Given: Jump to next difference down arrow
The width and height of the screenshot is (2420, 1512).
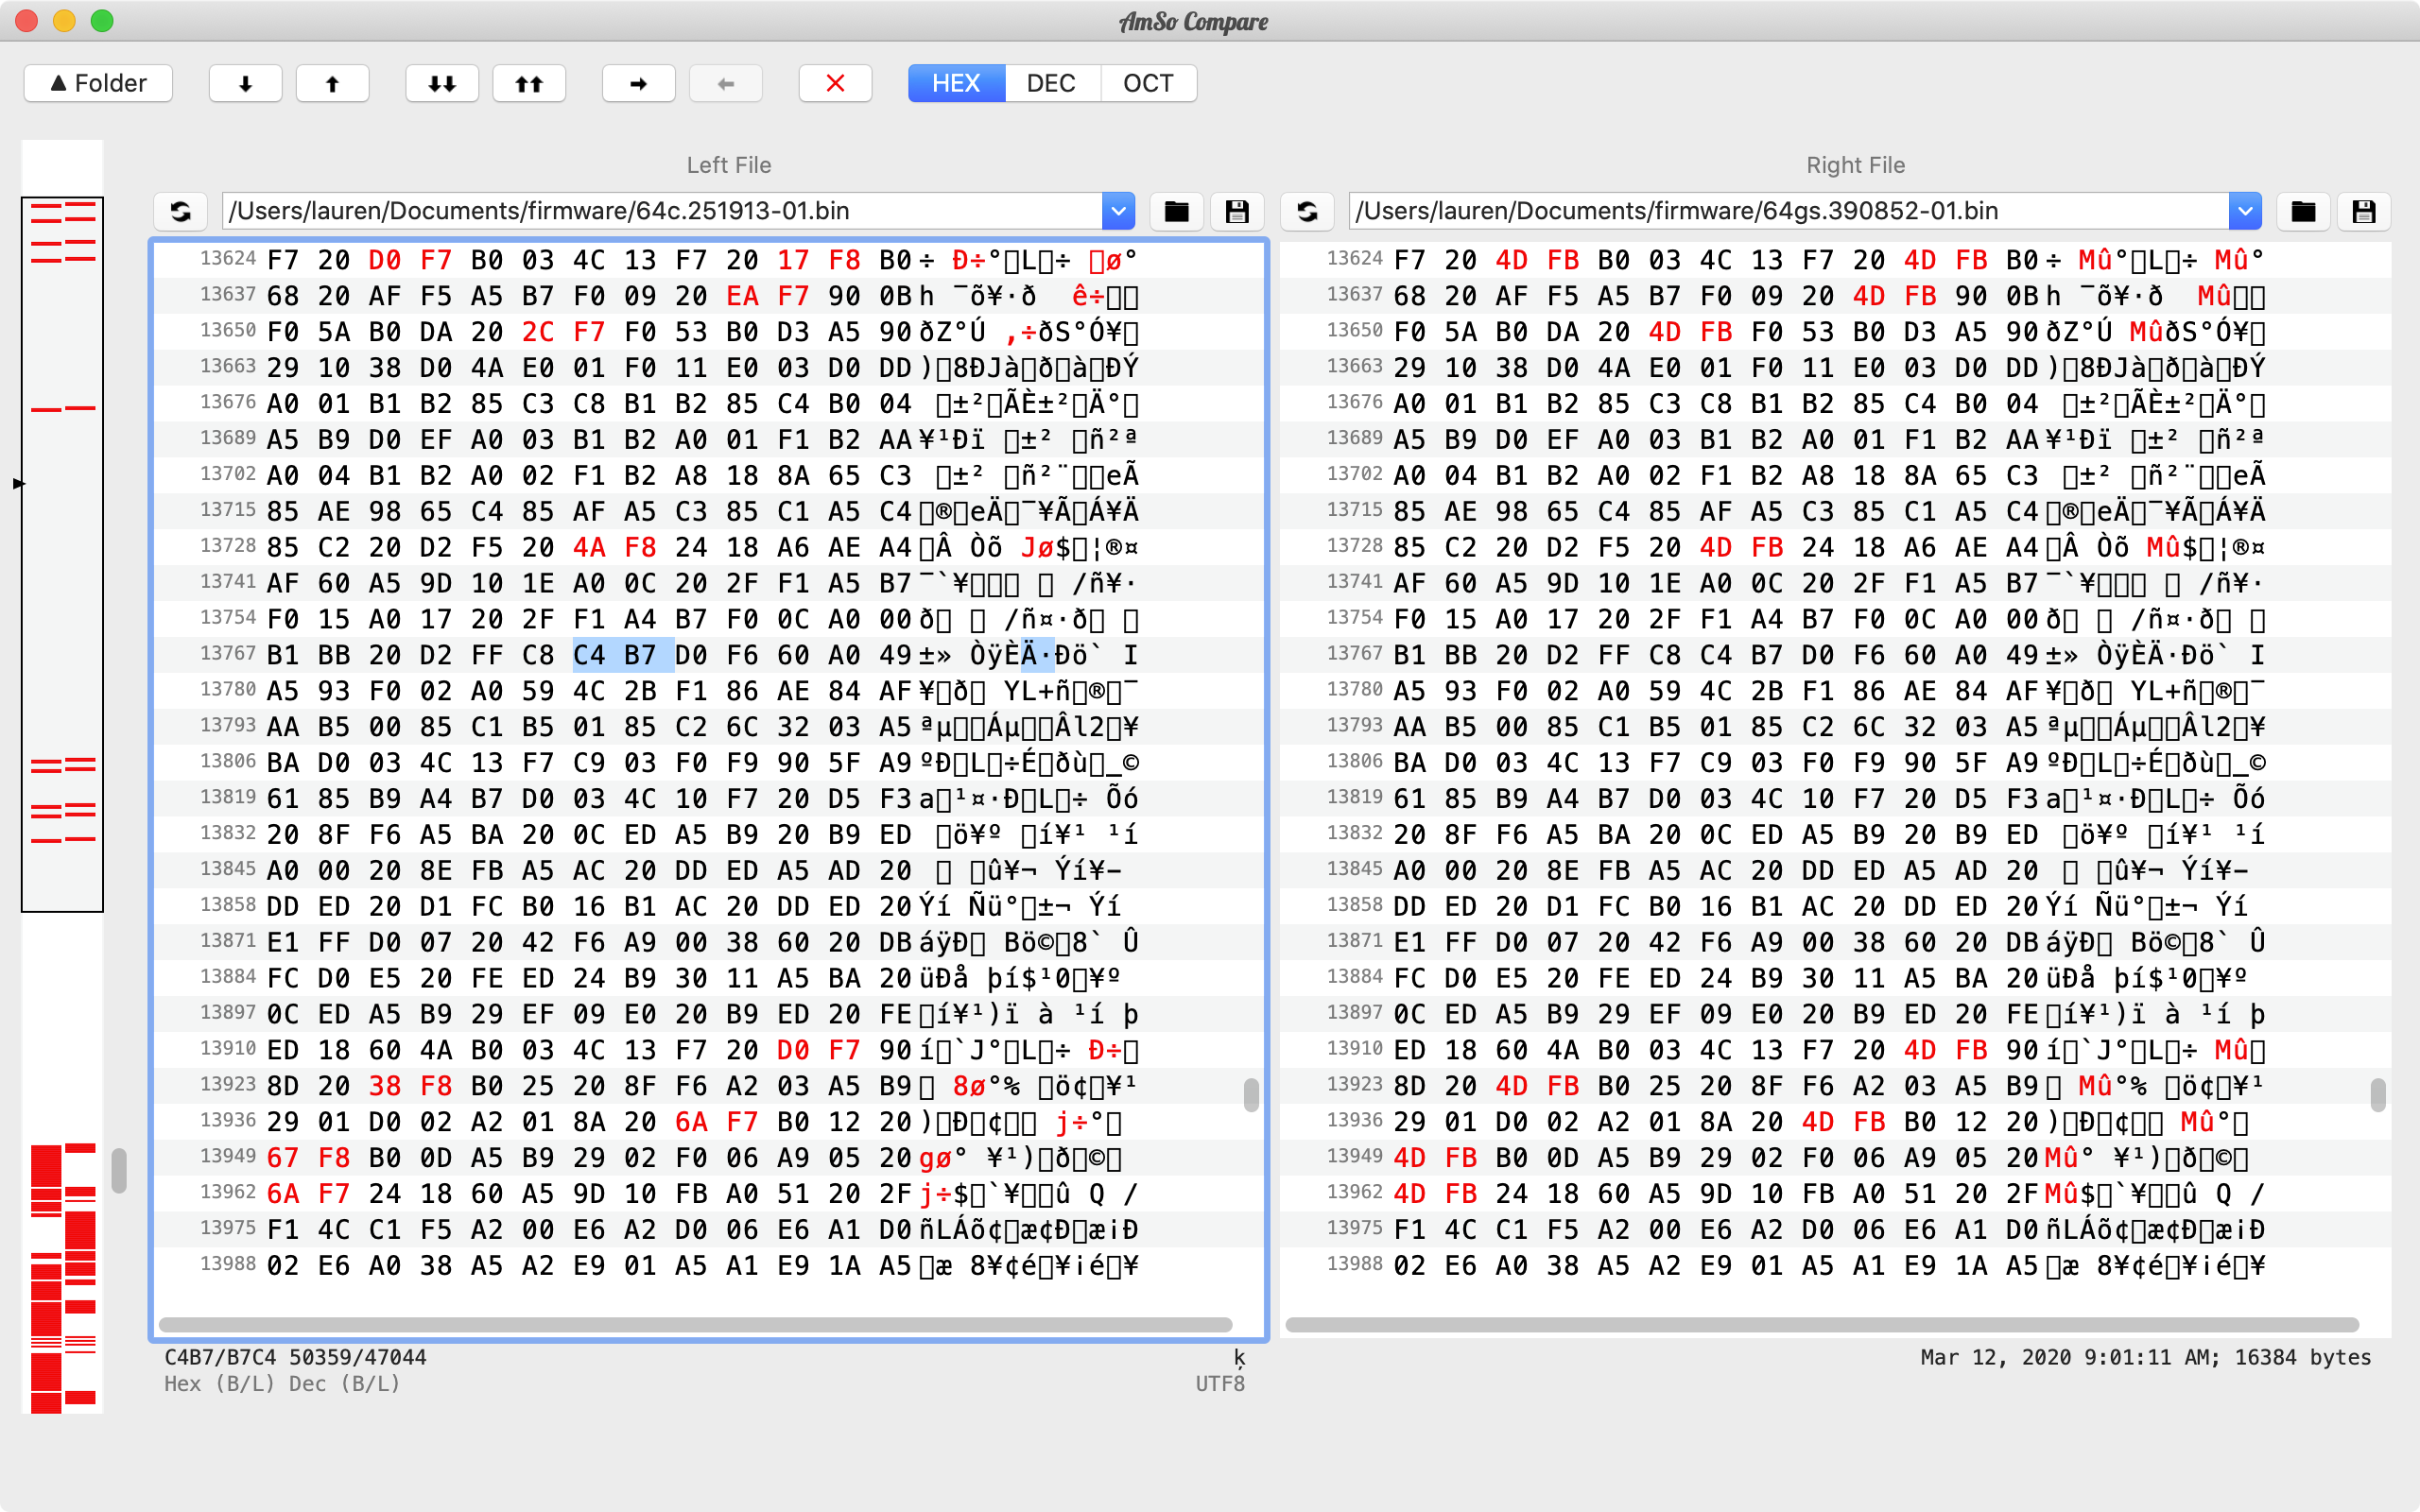Looking at the screenshot, I should coord(245,83).
